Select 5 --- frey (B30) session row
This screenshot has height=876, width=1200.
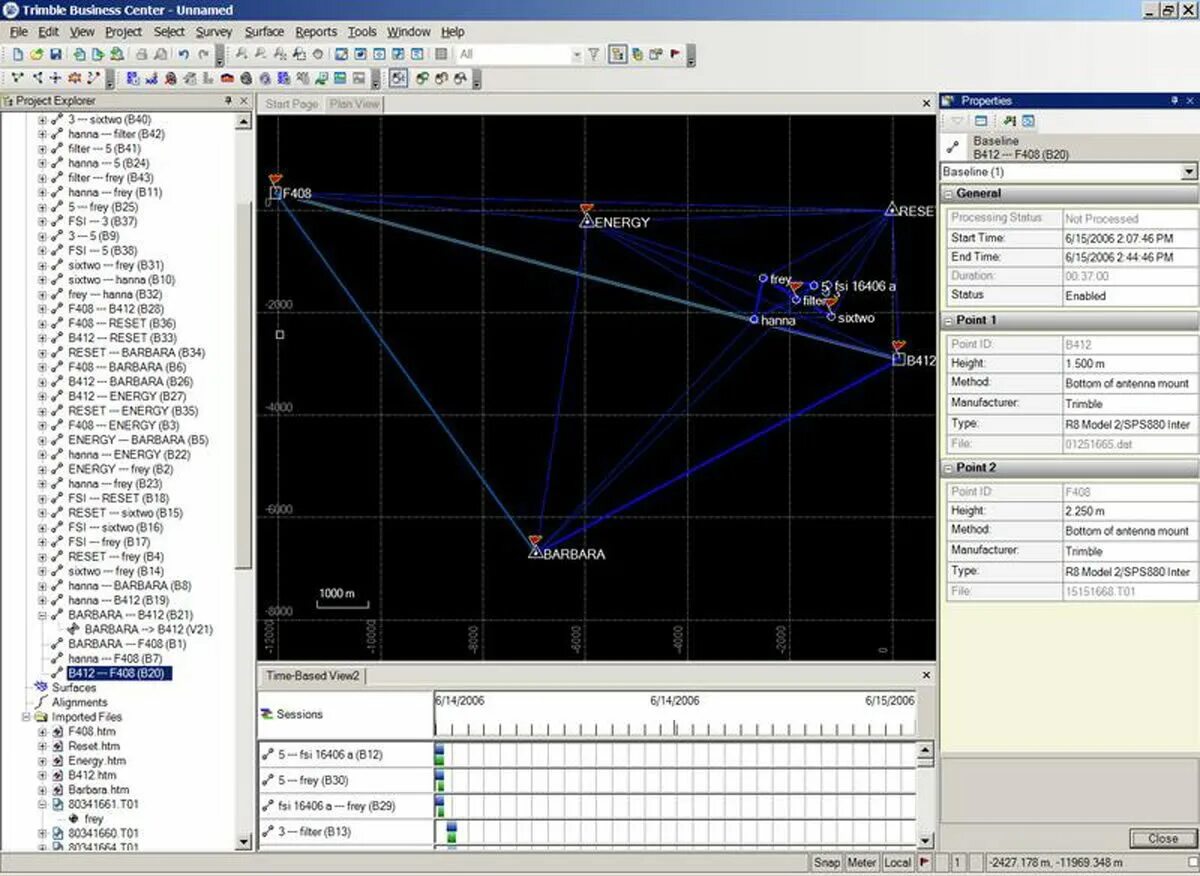(347, 780)
